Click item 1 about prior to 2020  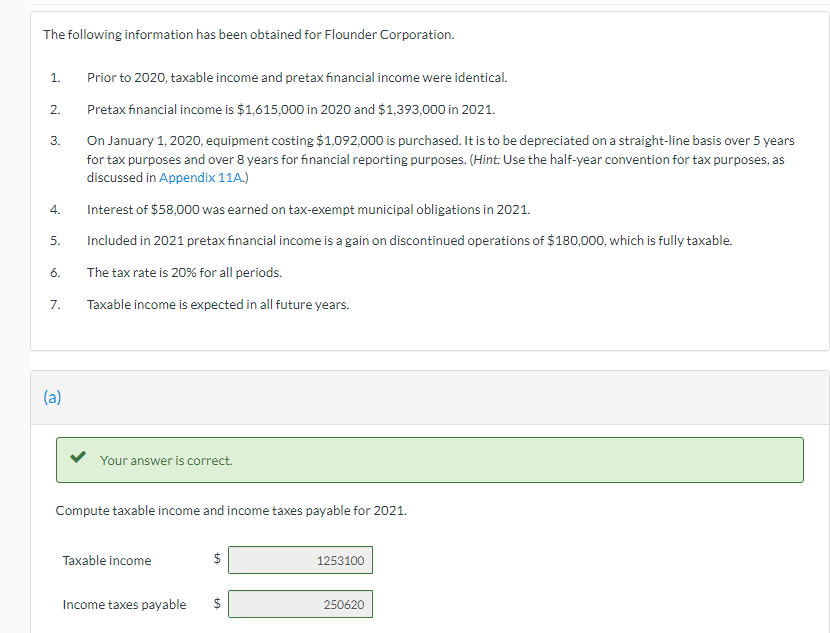(x=297, y=78)
